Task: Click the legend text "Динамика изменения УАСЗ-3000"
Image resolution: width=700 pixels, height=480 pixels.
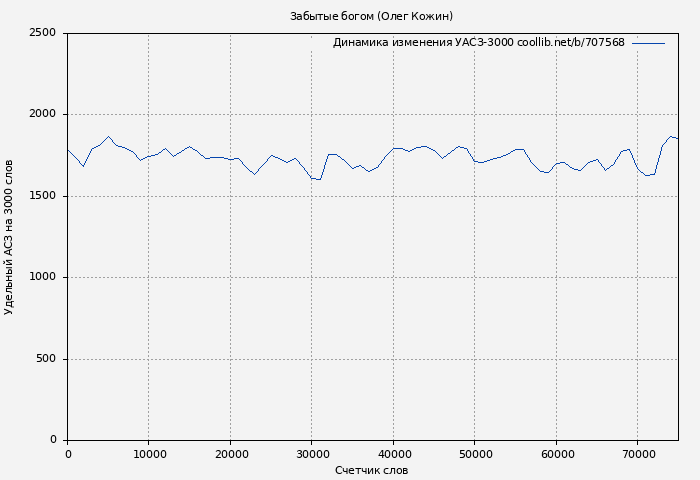Action: 423,43
